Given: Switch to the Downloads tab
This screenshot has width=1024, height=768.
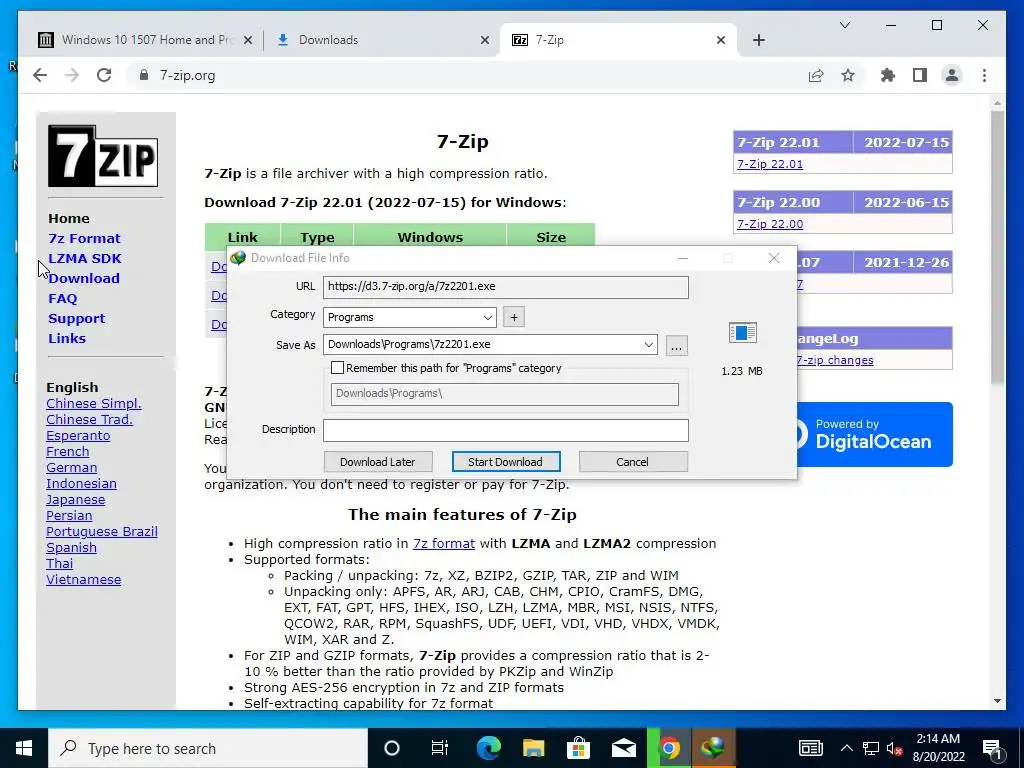Looking at the screenshot, I should [x=382, y=40].
